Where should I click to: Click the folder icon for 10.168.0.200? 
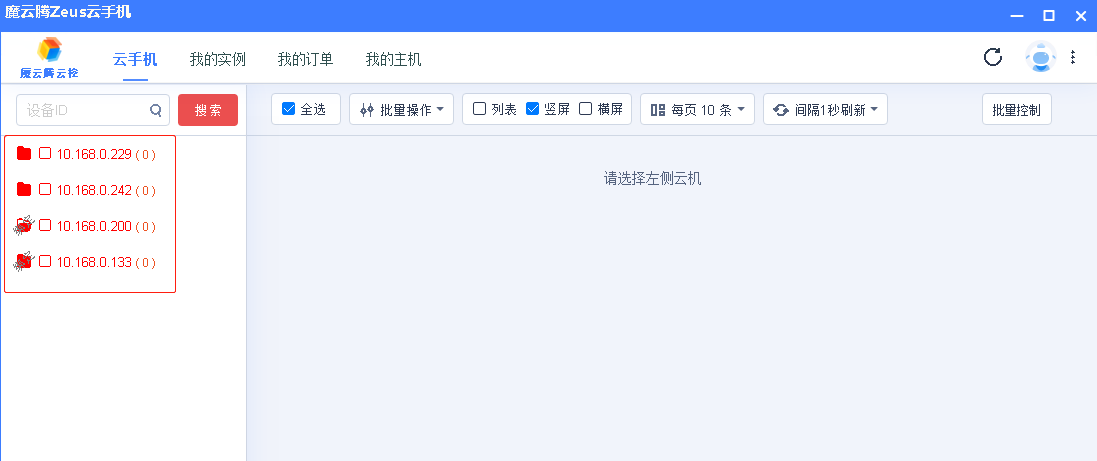[24, 225]
